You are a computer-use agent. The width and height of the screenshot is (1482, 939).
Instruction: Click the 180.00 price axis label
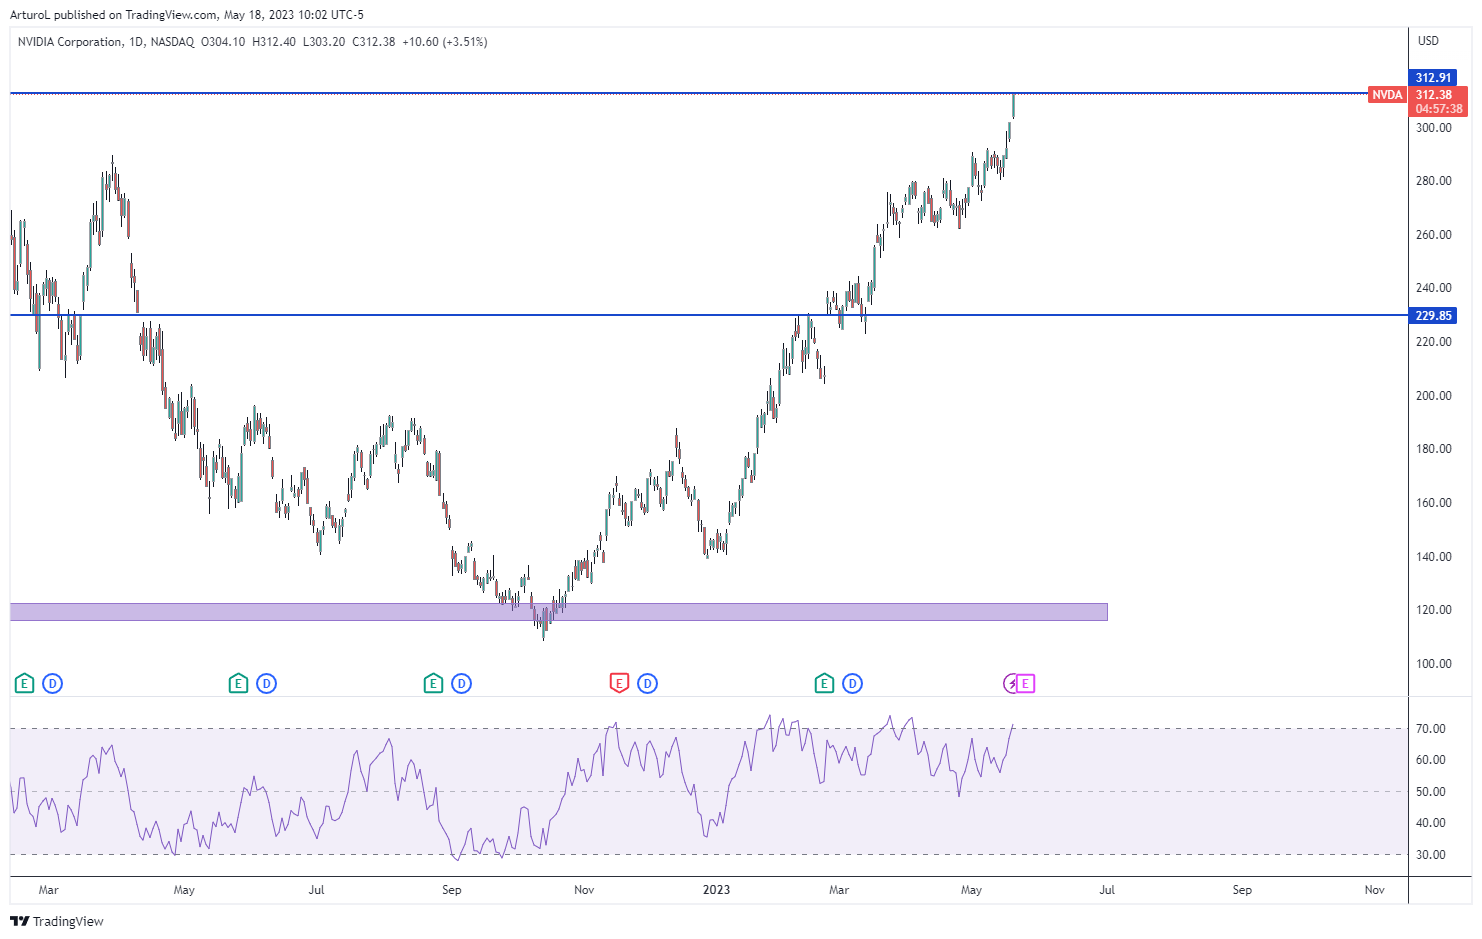[x=1433, y=449]
